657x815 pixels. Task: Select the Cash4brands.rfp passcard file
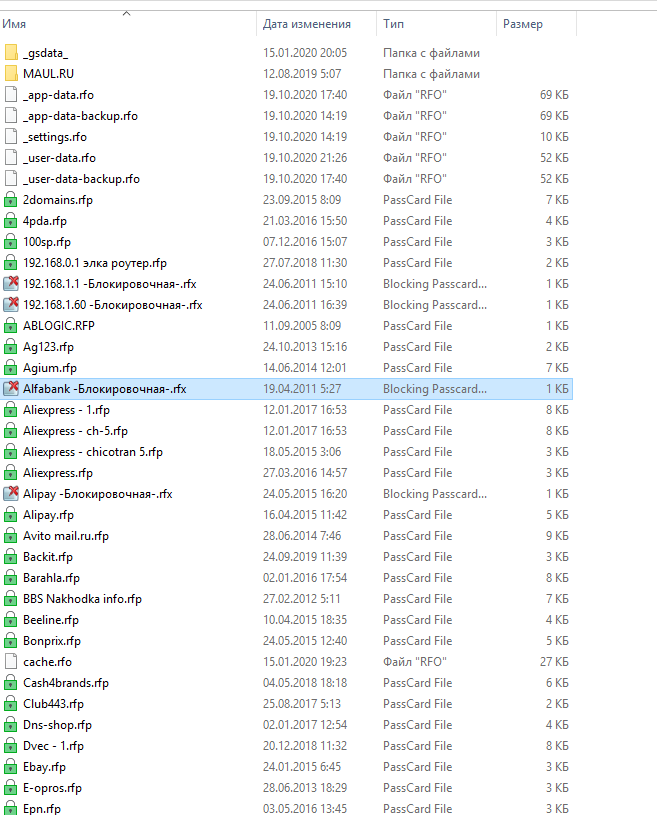(65, 683)
